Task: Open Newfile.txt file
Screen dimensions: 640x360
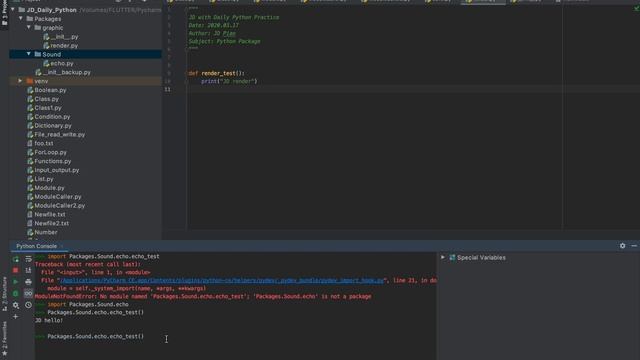Action: [x=50, y=214]
